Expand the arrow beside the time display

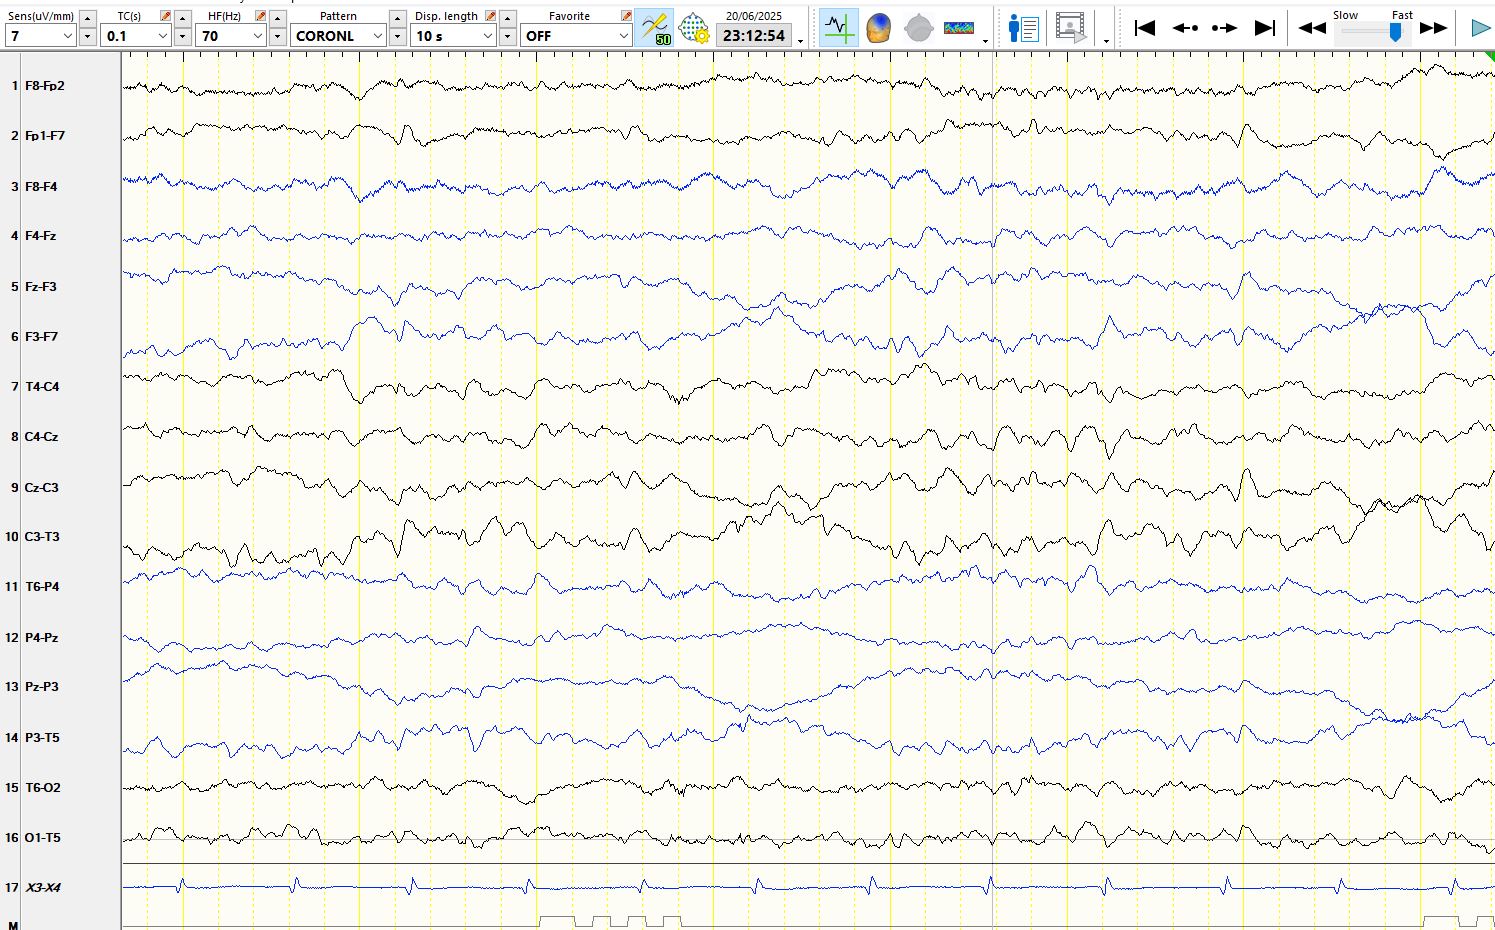click(x=801, y=41)
